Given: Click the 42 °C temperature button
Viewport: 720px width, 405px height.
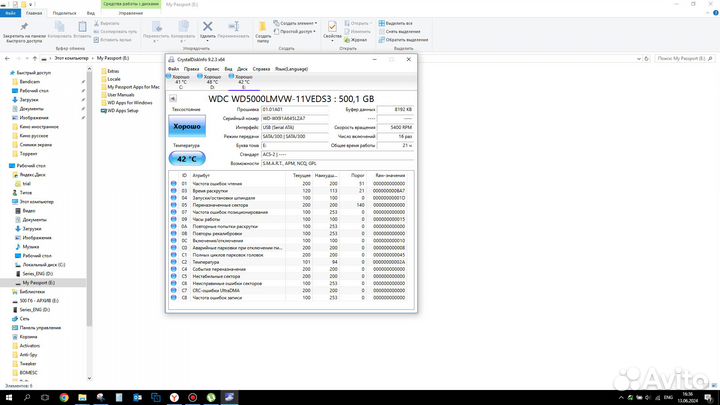Looking at the screenshot, I should (x=187, y=158).
